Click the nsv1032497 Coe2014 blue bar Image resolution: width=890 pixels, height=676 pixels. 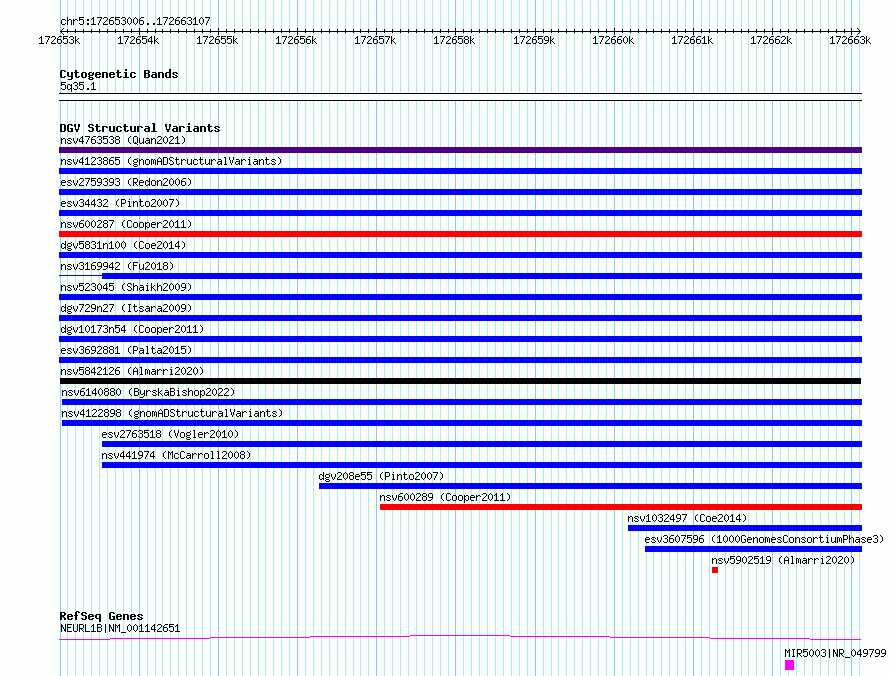[745, 528]
